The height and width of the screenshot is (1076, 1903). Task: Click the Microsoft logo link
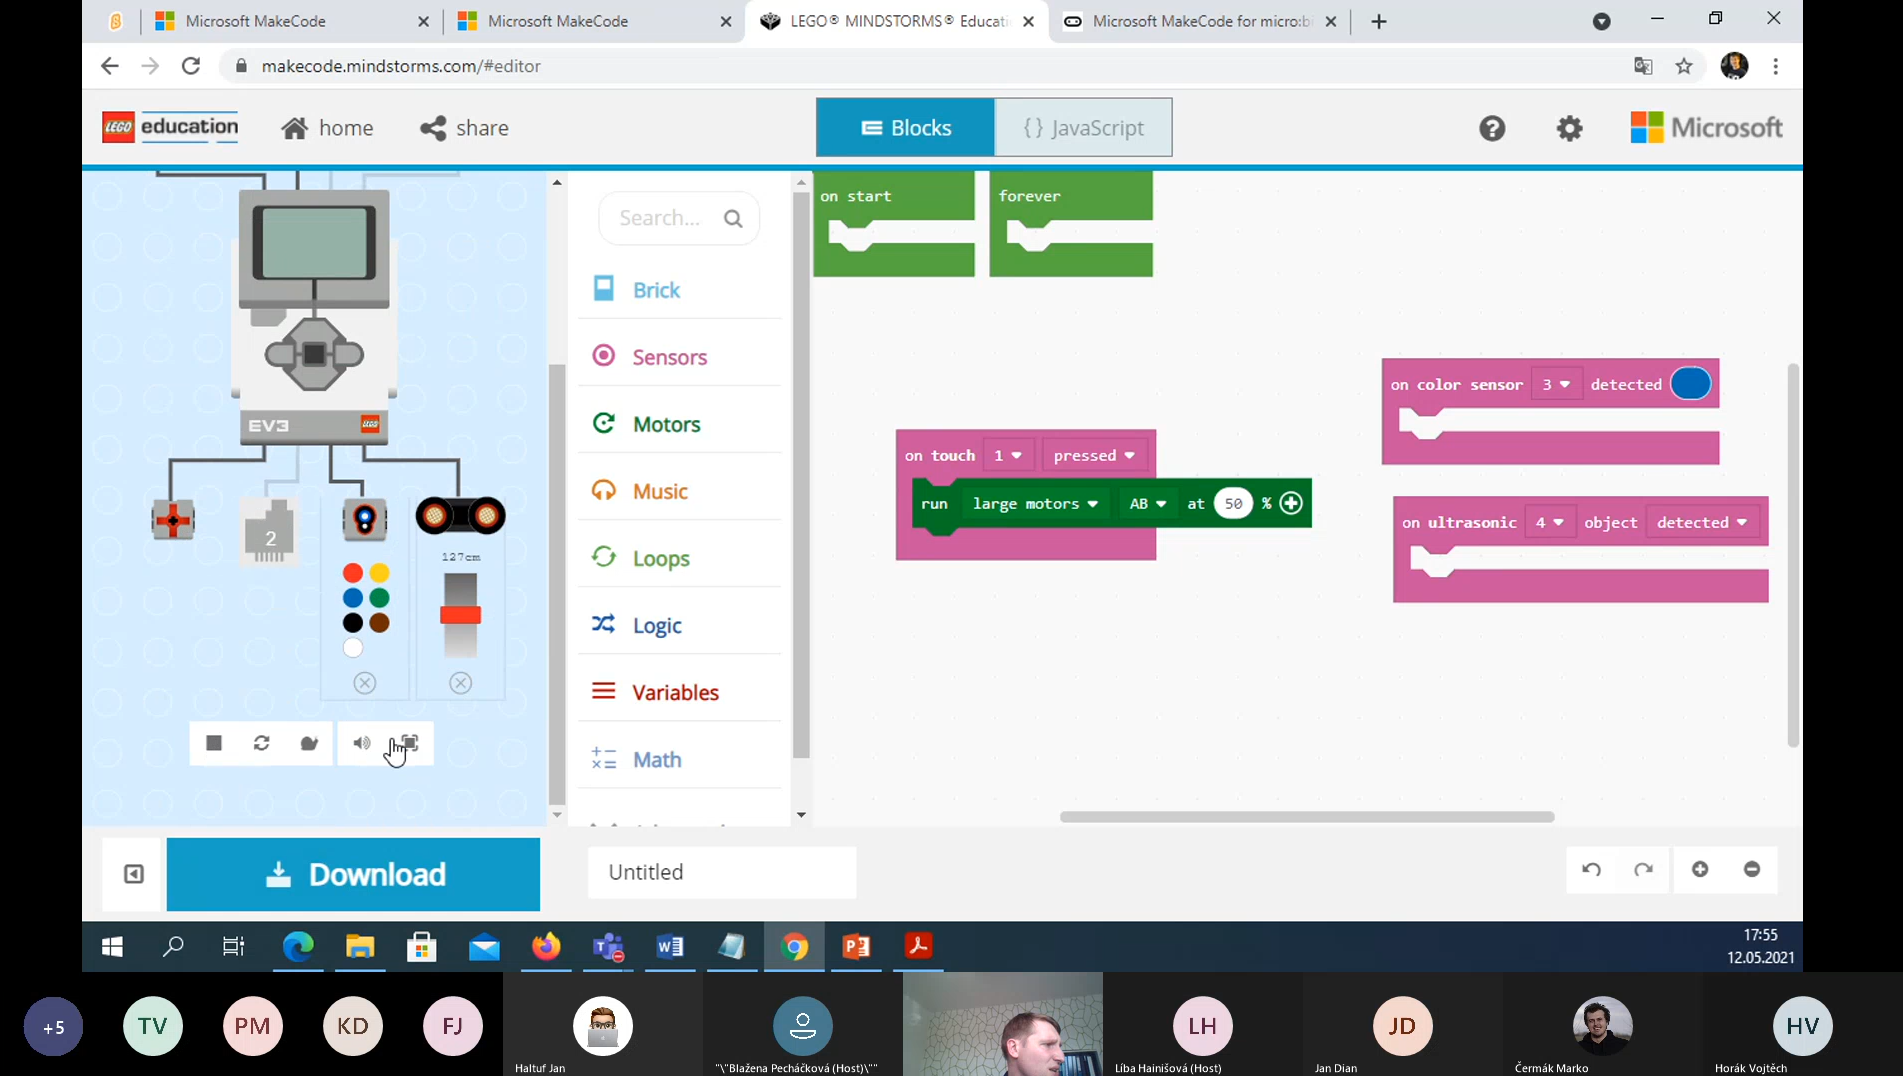coord(1706,128)
